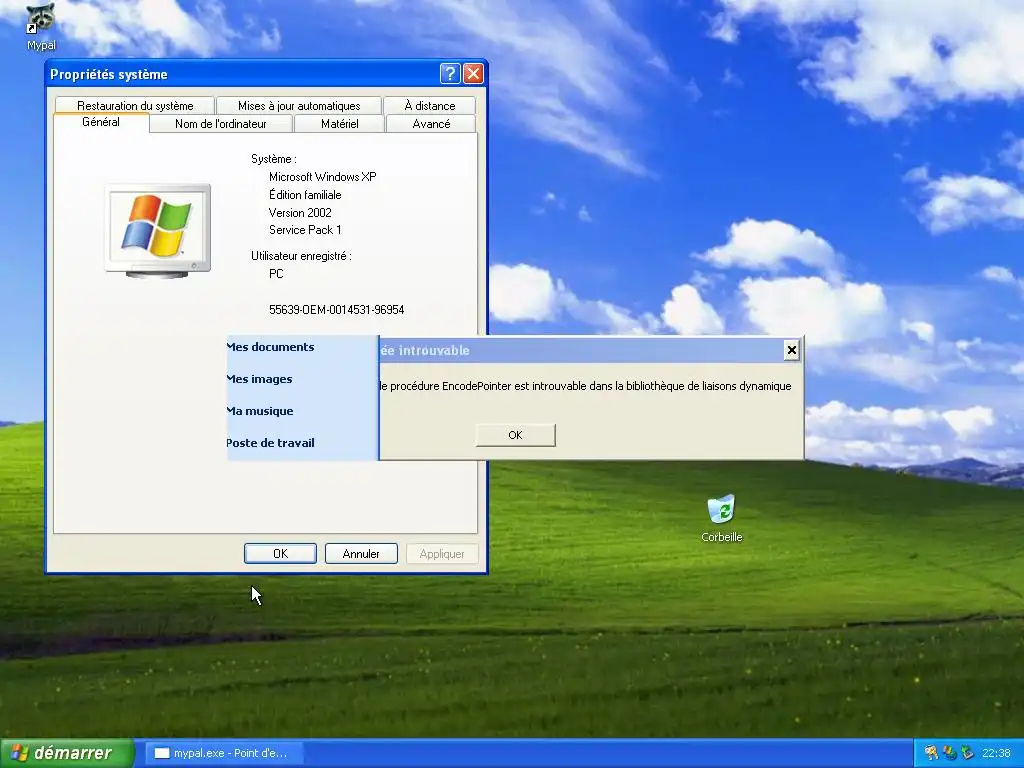Click the Édition familiale text
The image size is (1024, 768).
point(305,195)
